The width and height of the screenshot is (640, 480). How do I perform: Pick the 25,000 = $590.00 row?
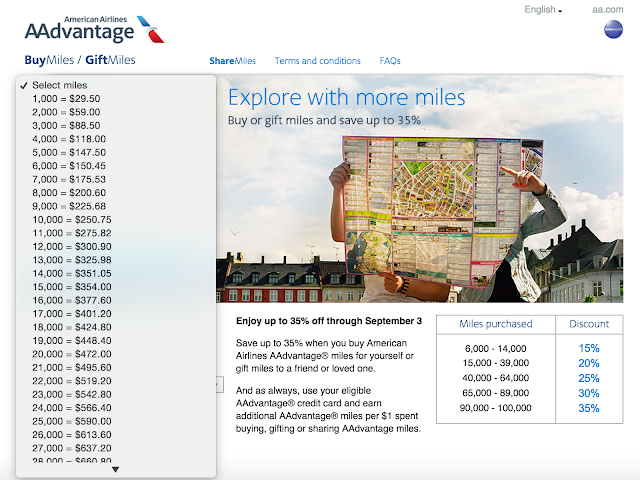(x=116, y=421)
